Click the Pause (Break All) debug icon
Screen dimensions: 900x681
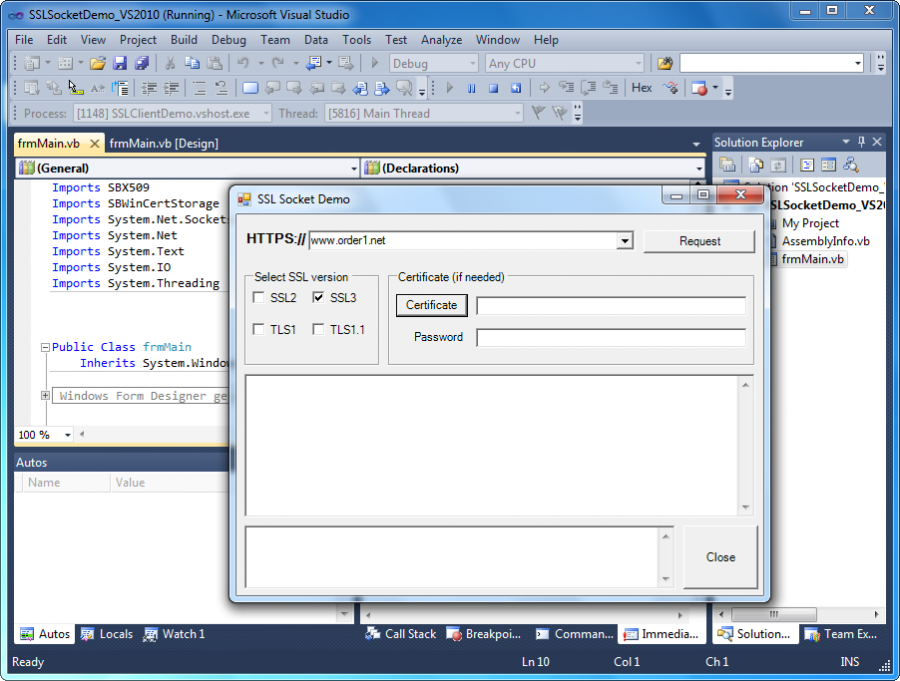(471, 88)
